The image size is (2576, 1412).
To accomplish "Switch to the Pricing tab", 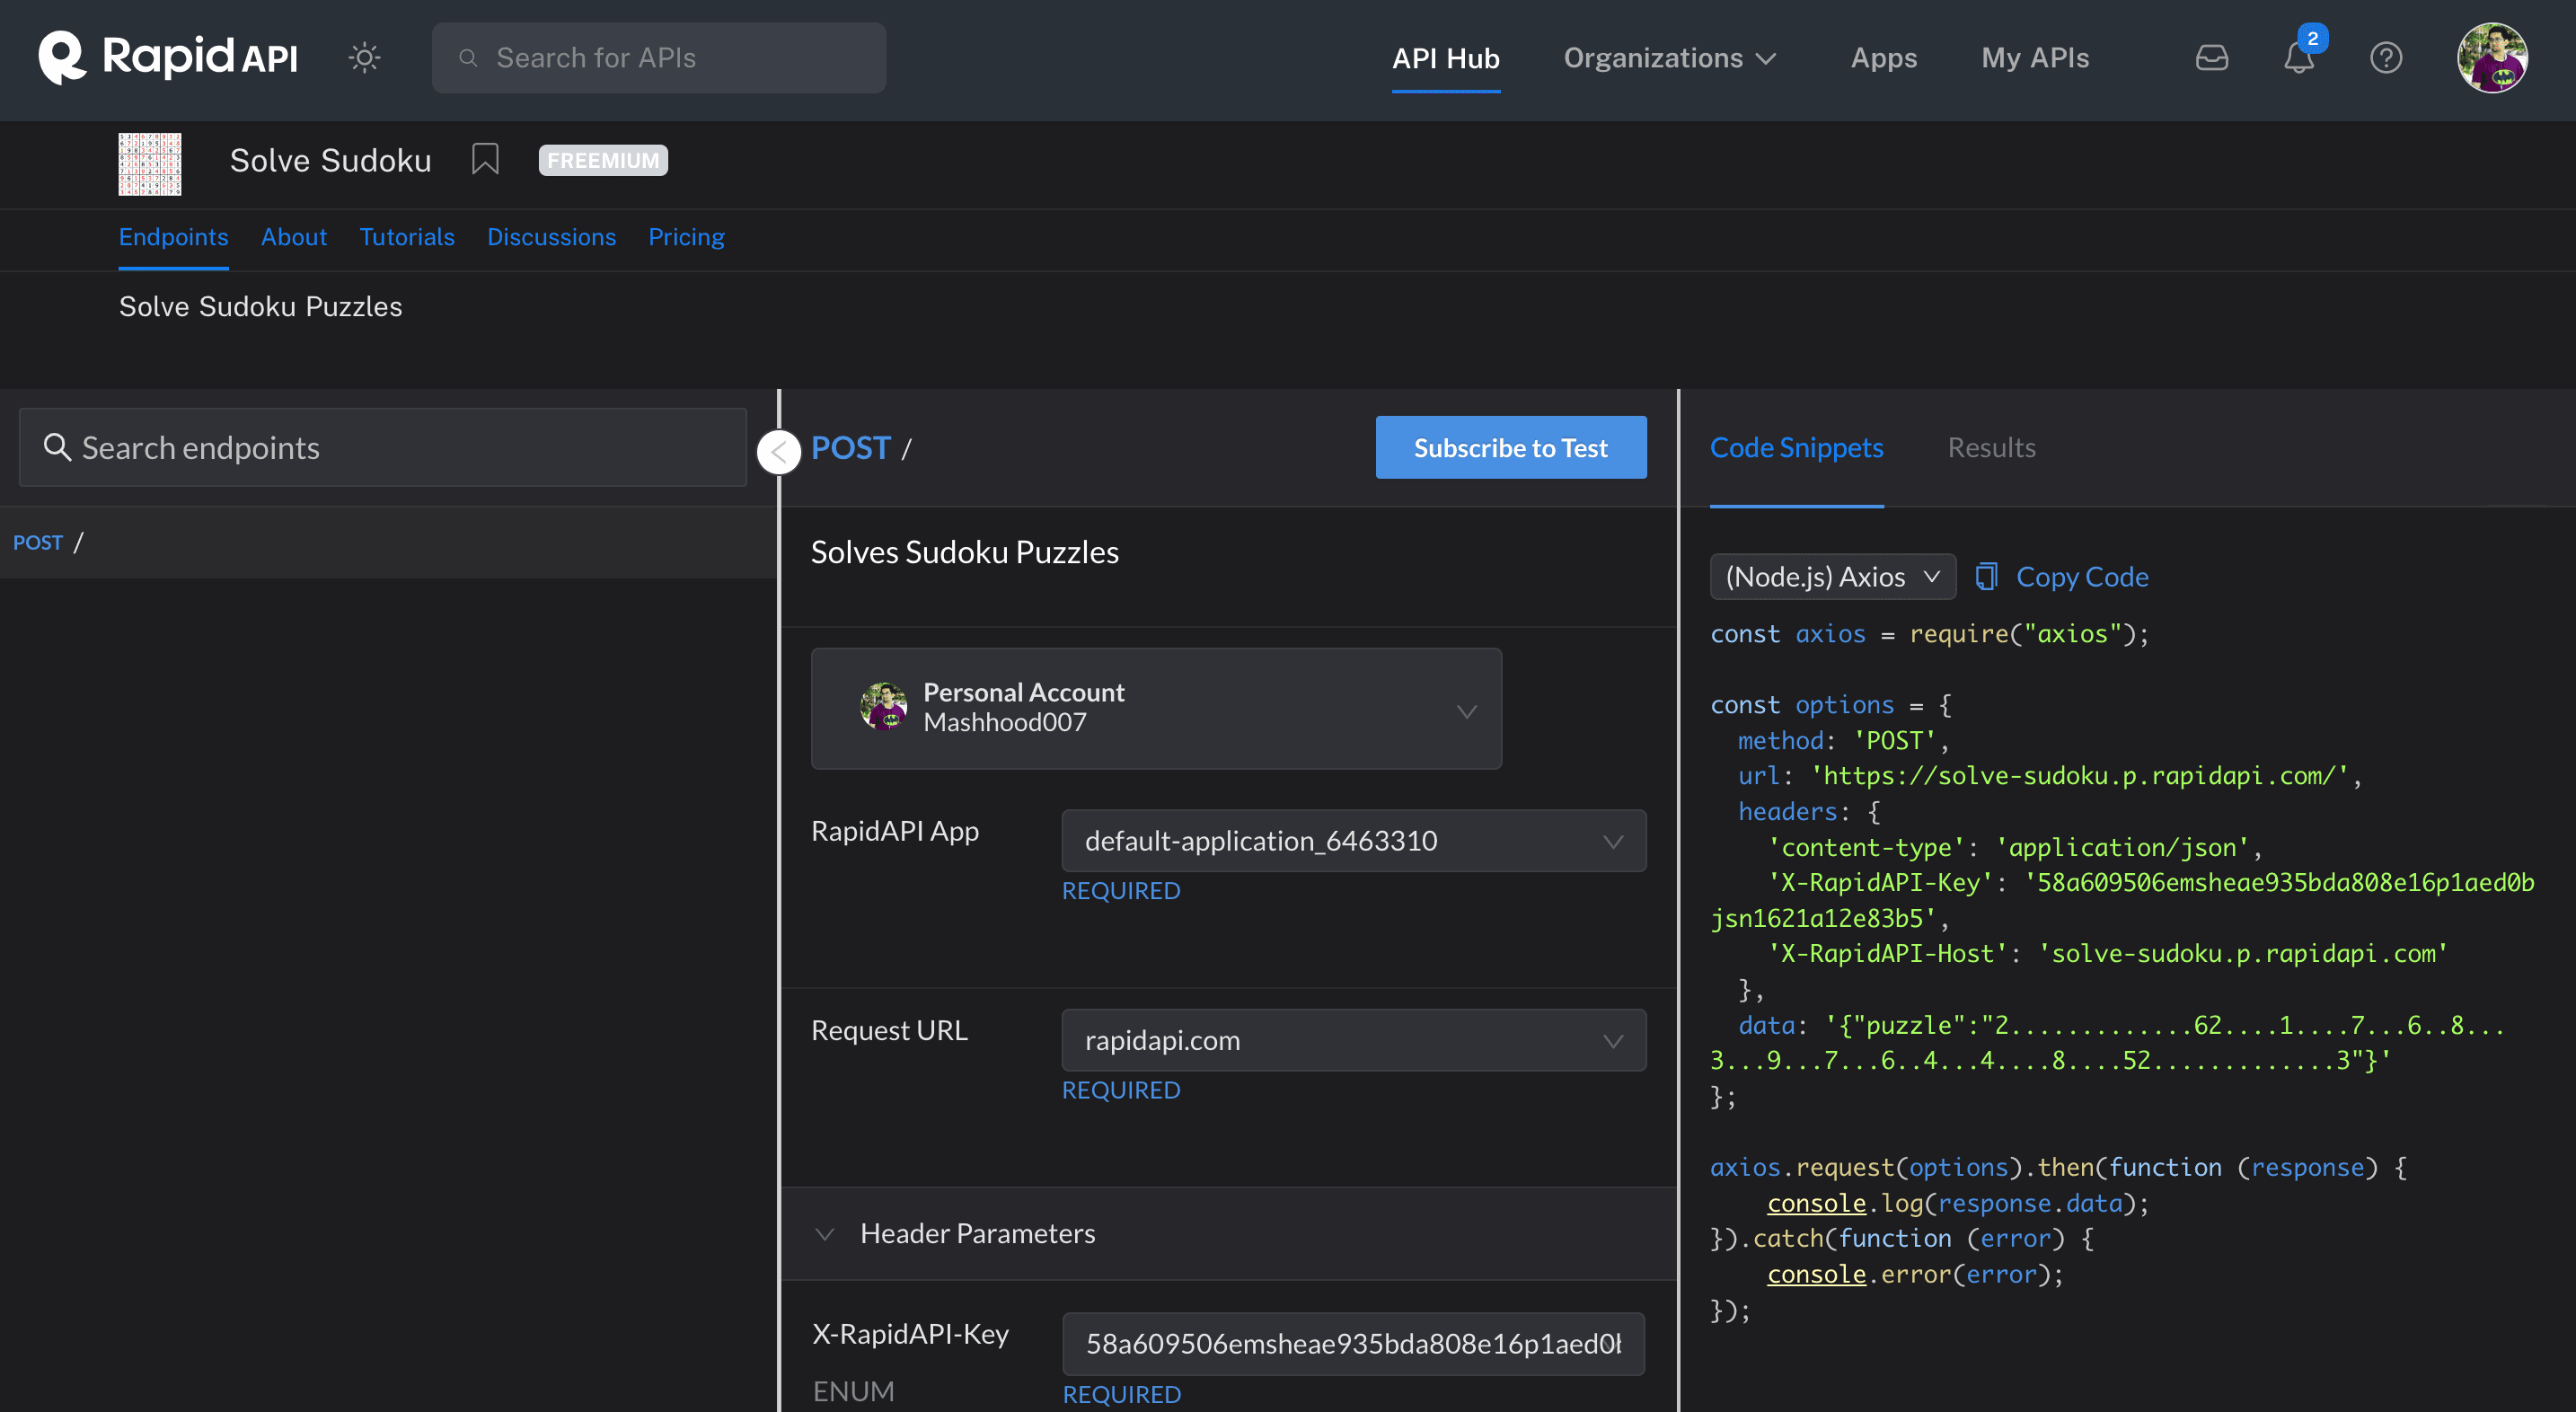I will point(686,237).
